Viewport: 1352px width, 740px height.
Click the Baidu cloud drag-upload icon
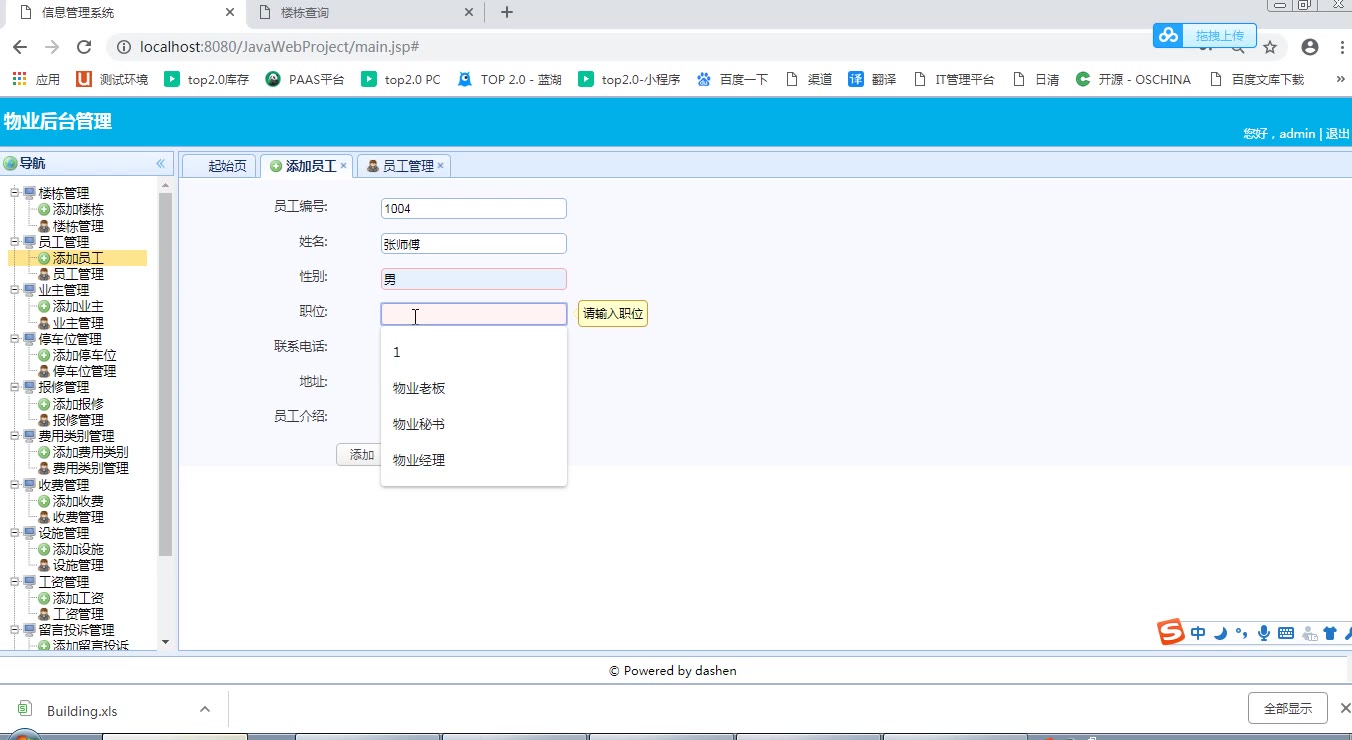(x=1169, y=36)
